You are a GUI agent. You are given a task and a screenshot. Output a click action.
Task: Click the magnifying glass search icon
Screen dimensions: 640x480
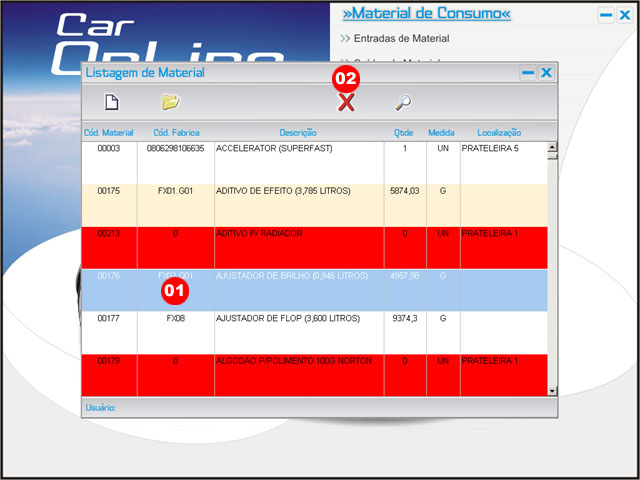pos(402,101)
